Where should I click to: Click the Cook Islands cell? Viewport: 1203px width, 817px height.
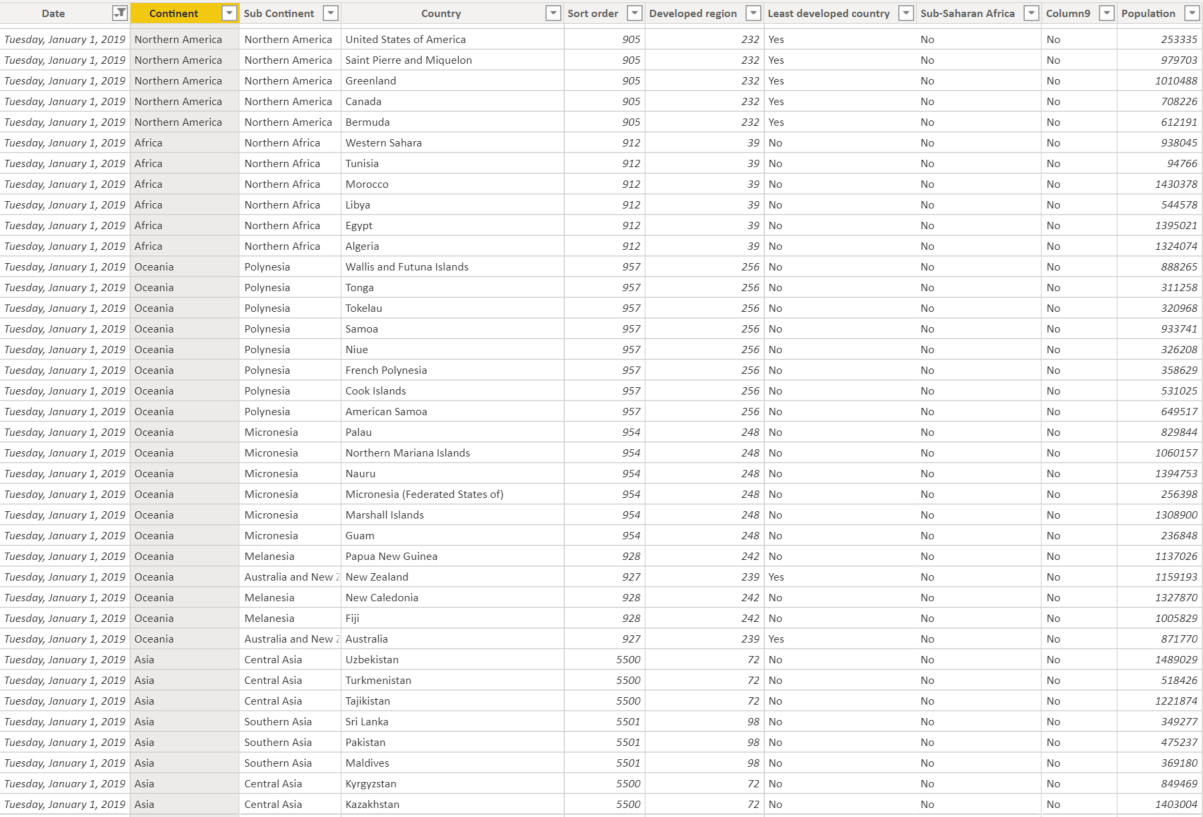point(452,391)
